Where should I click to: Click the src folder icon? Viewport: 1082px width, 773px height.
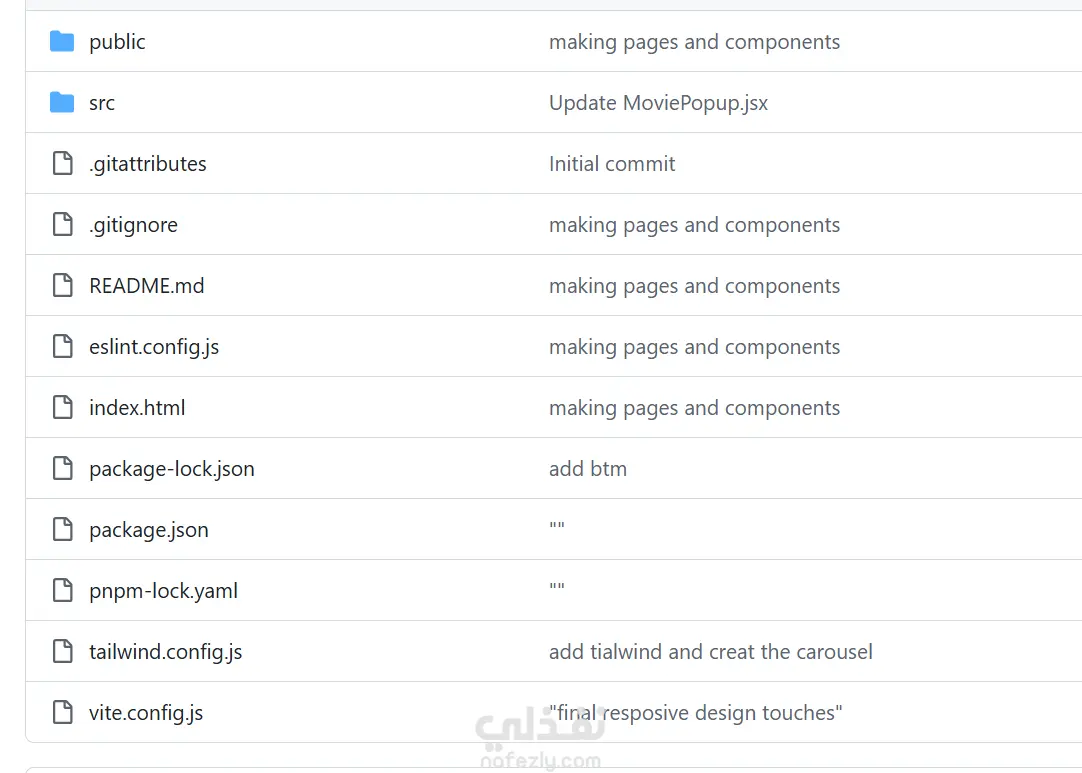(x=62, y=103)
